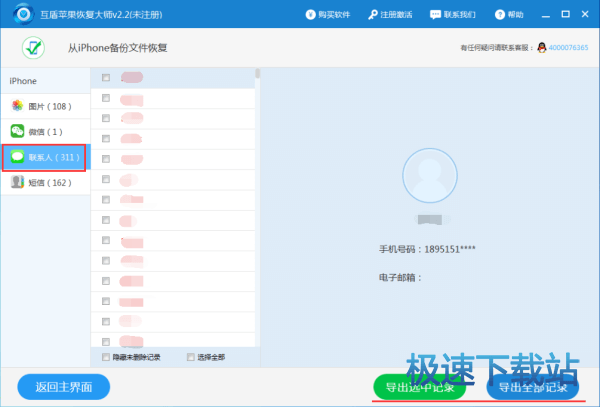Viewport: 600px width, 407px height.
Task: Check the 选择全部 box
Action: 191,357
